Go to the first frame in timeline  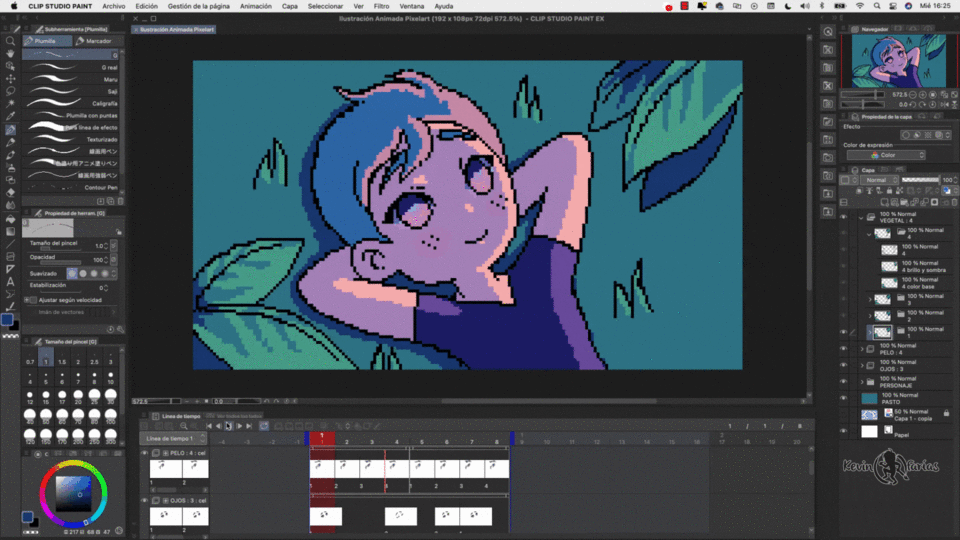point(209,426)
